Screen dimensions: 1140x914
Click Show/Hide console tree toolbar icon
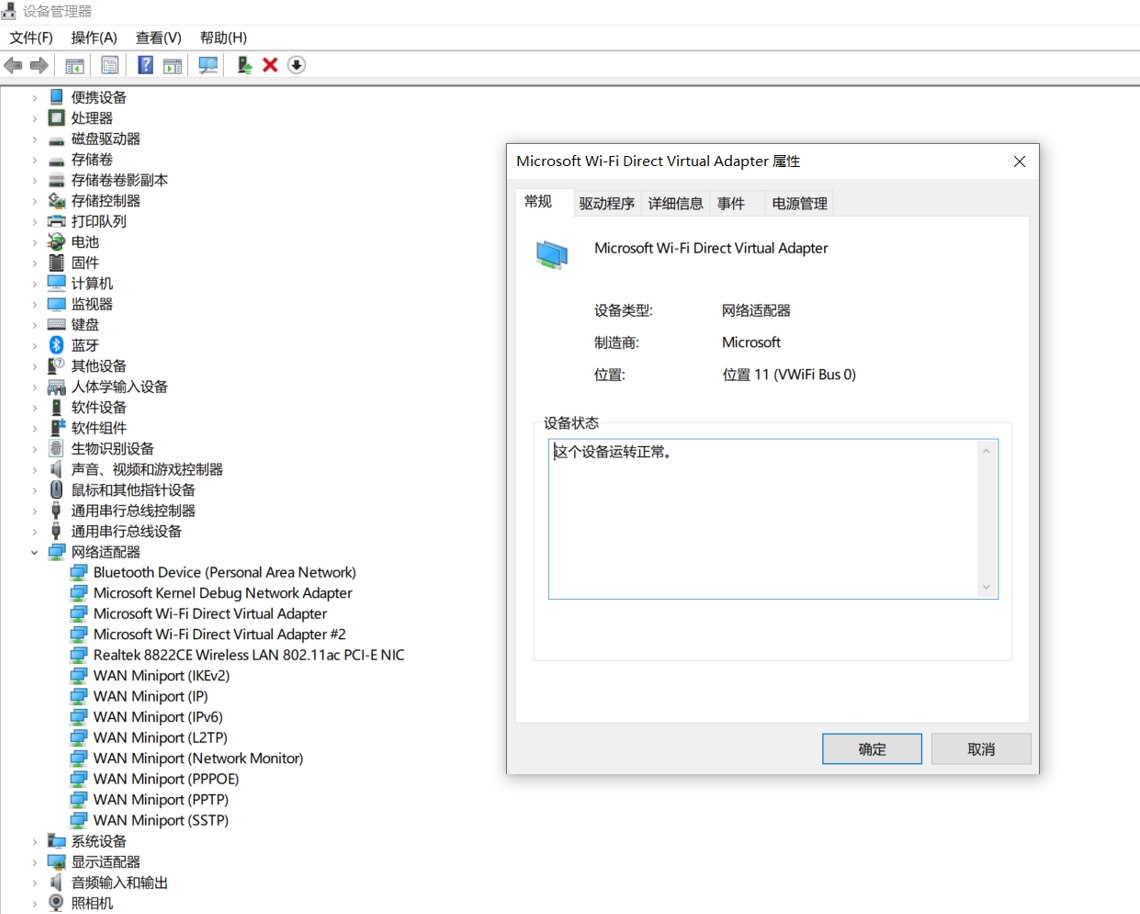(x=74, y=65)
